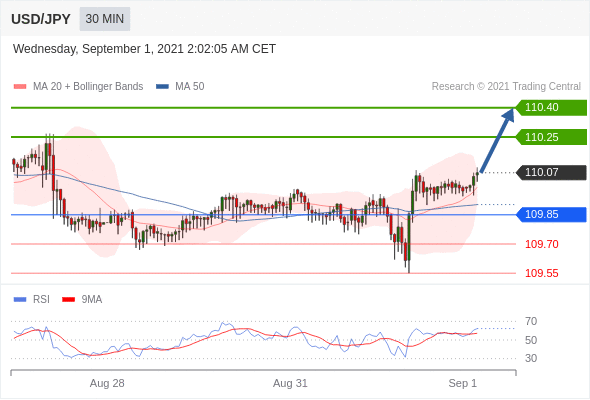
Task: Click the RSI legend swatch
Action: [x=20, y=300]
